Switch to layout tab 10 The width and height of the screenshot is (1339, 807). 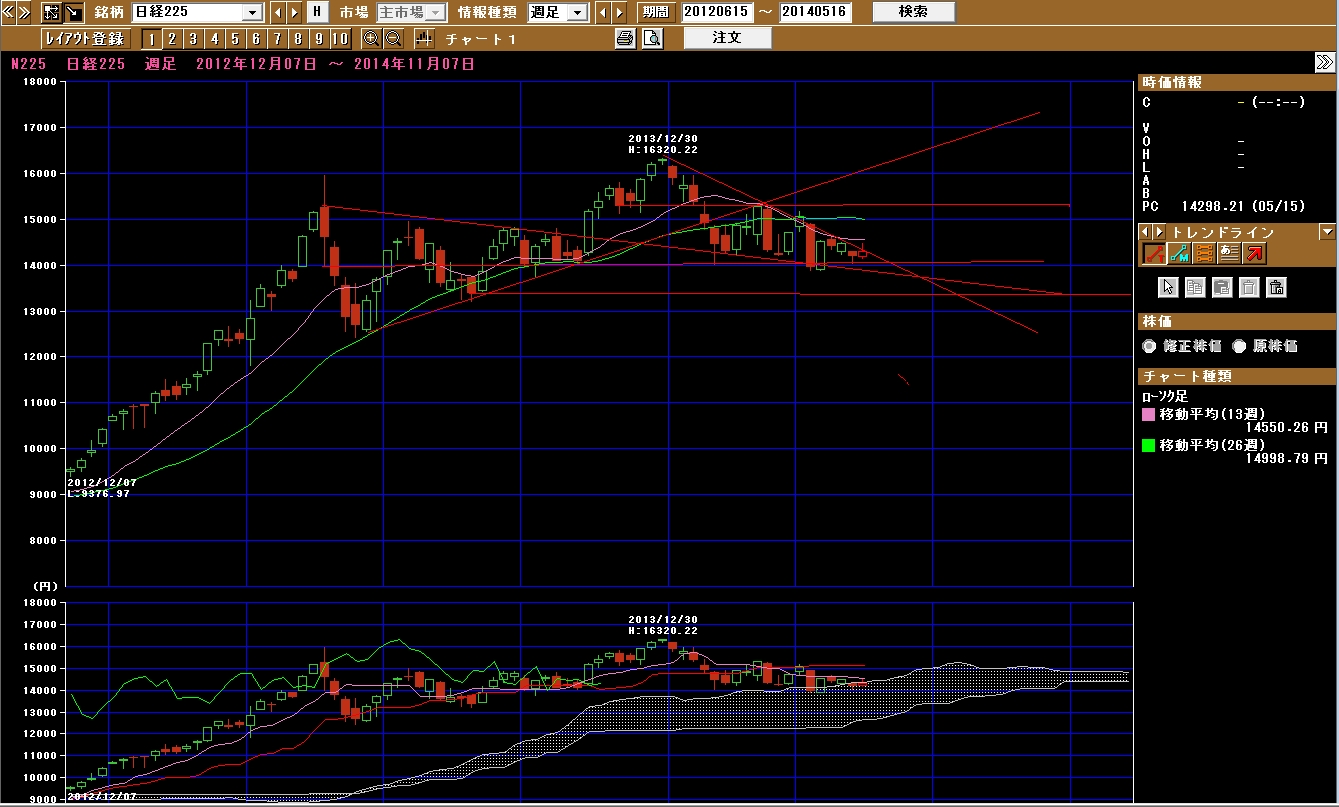(x=340, y=38)
